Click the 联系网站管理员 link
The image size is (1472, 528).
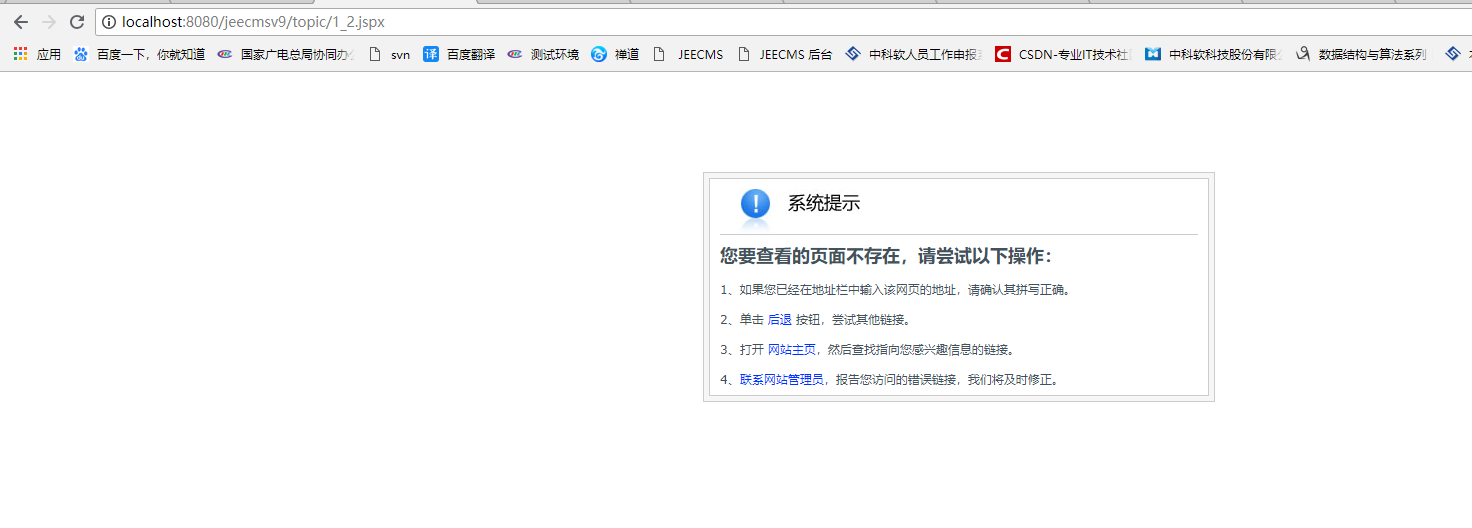point(782,380)
